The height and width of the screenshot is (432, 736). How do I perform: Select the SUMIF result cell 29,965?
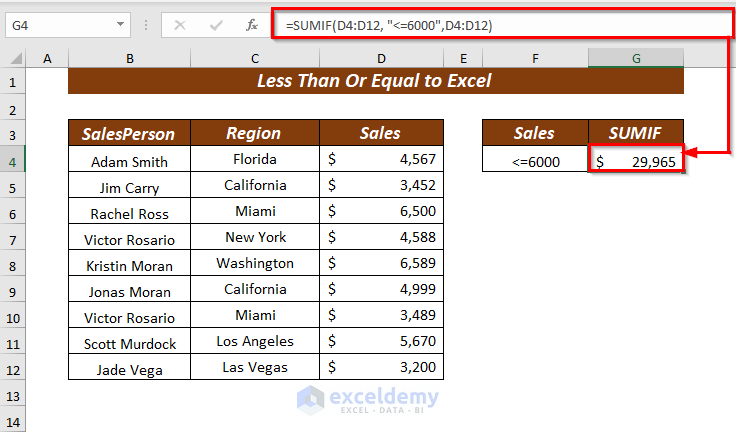pos(636,160)
